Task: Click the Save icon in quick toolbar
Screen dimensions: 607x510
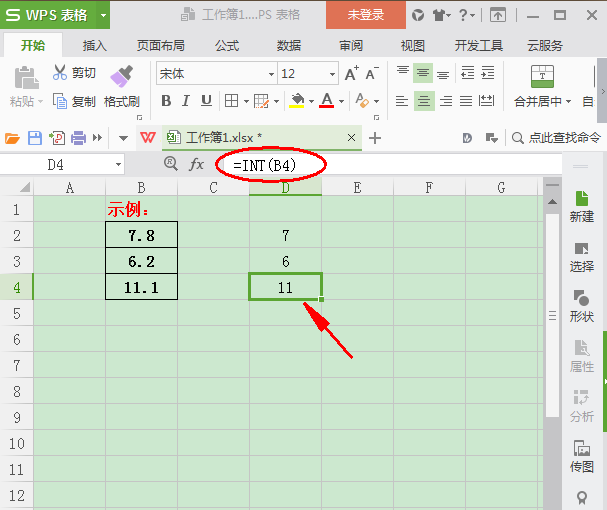Action: tap(35, 138)
